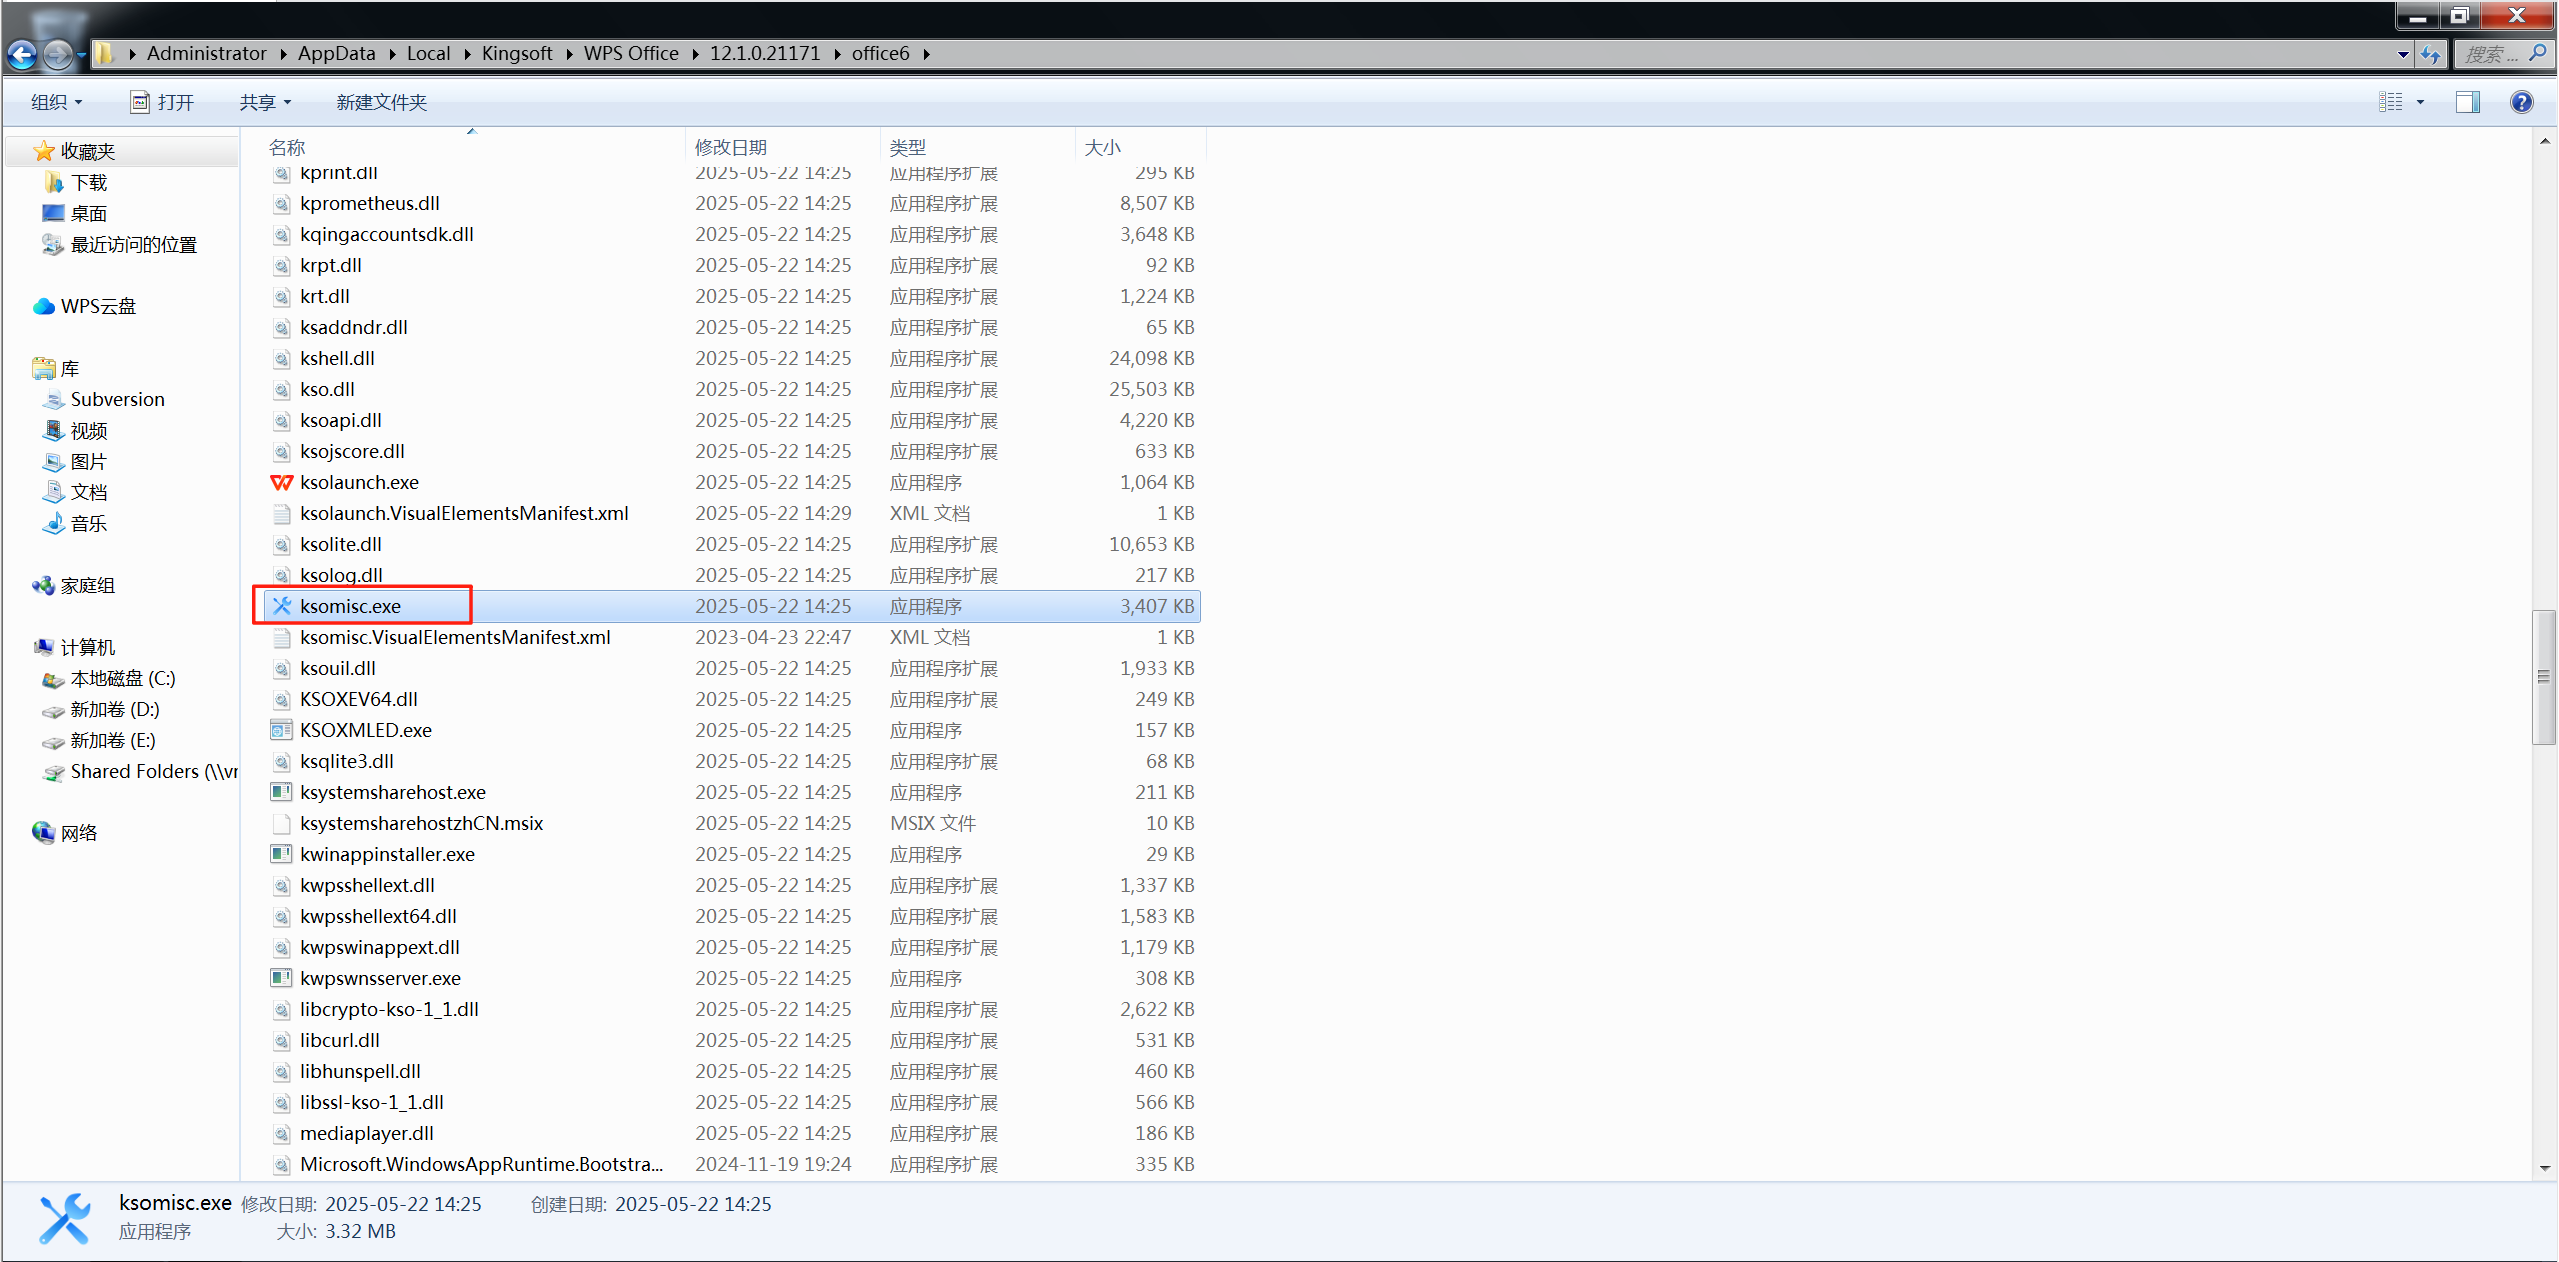The height and width of the screenshot is (1262, 2559).
Task: Click the scrollbar down arrow
Action: tap(2544, 1168)
